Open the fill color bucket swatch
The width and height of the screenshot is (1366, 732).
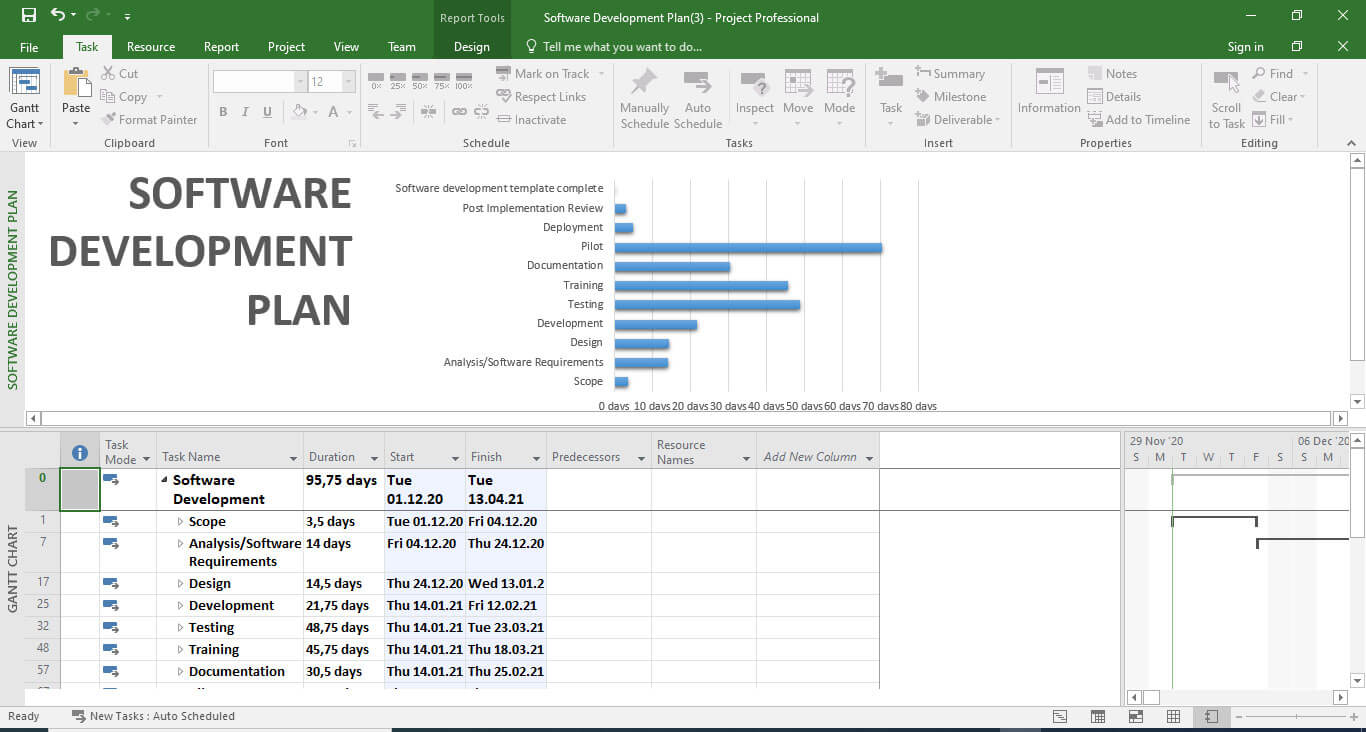click(299, 112)
